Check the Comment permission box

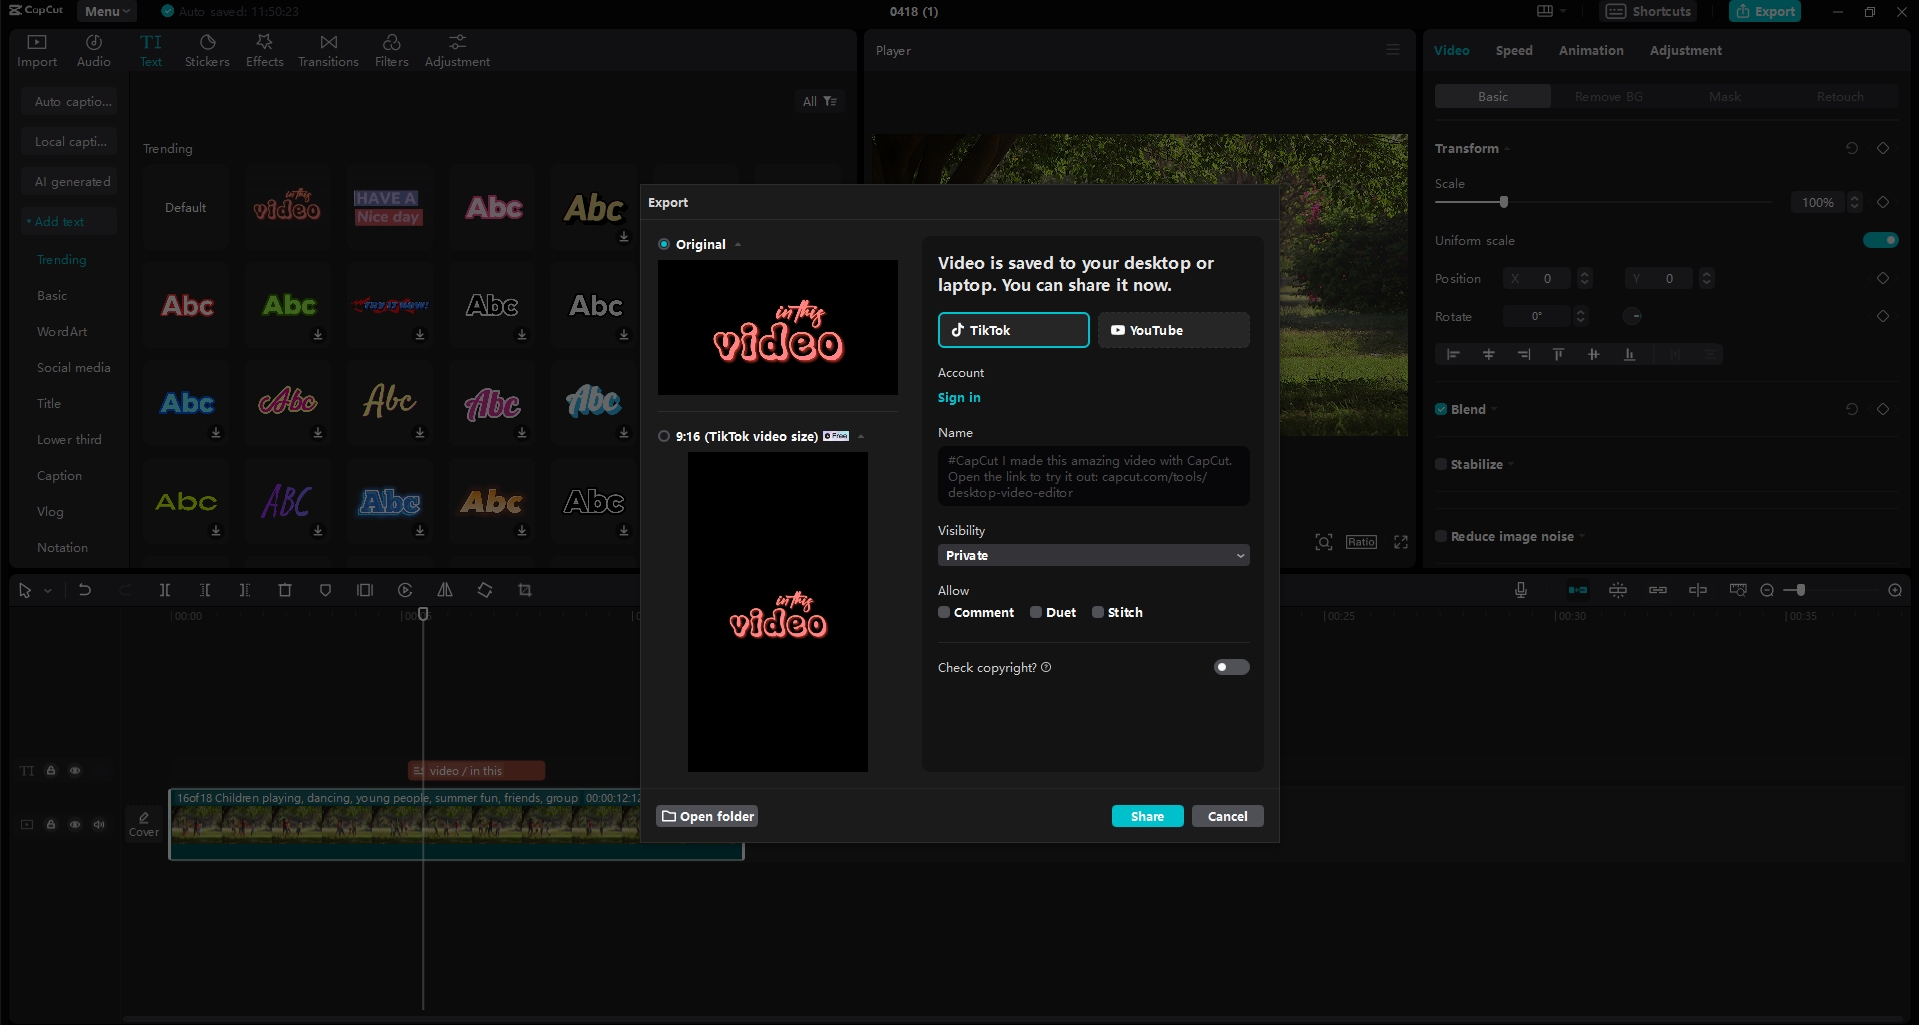(943, 612)
